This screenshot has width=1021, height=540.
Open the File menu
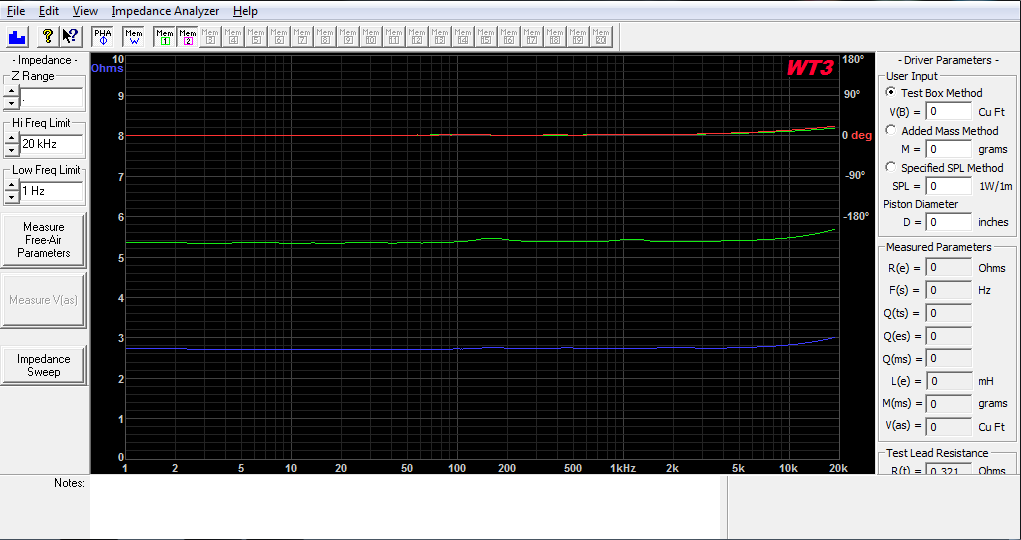[x=16, y=11]
